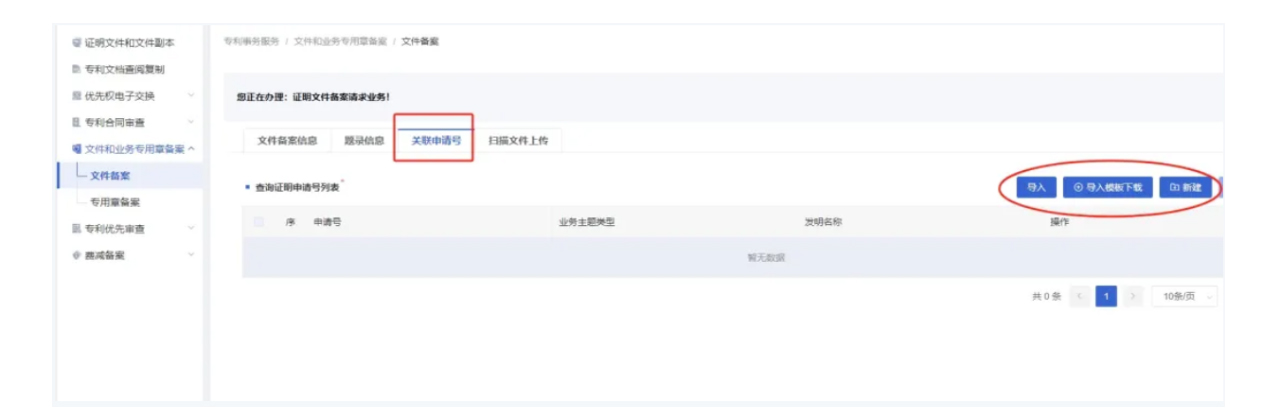The width and height of the screenshot is (1280, 417).
Task: Open the 扫描文件上传 tab
Action: [518, 141]
